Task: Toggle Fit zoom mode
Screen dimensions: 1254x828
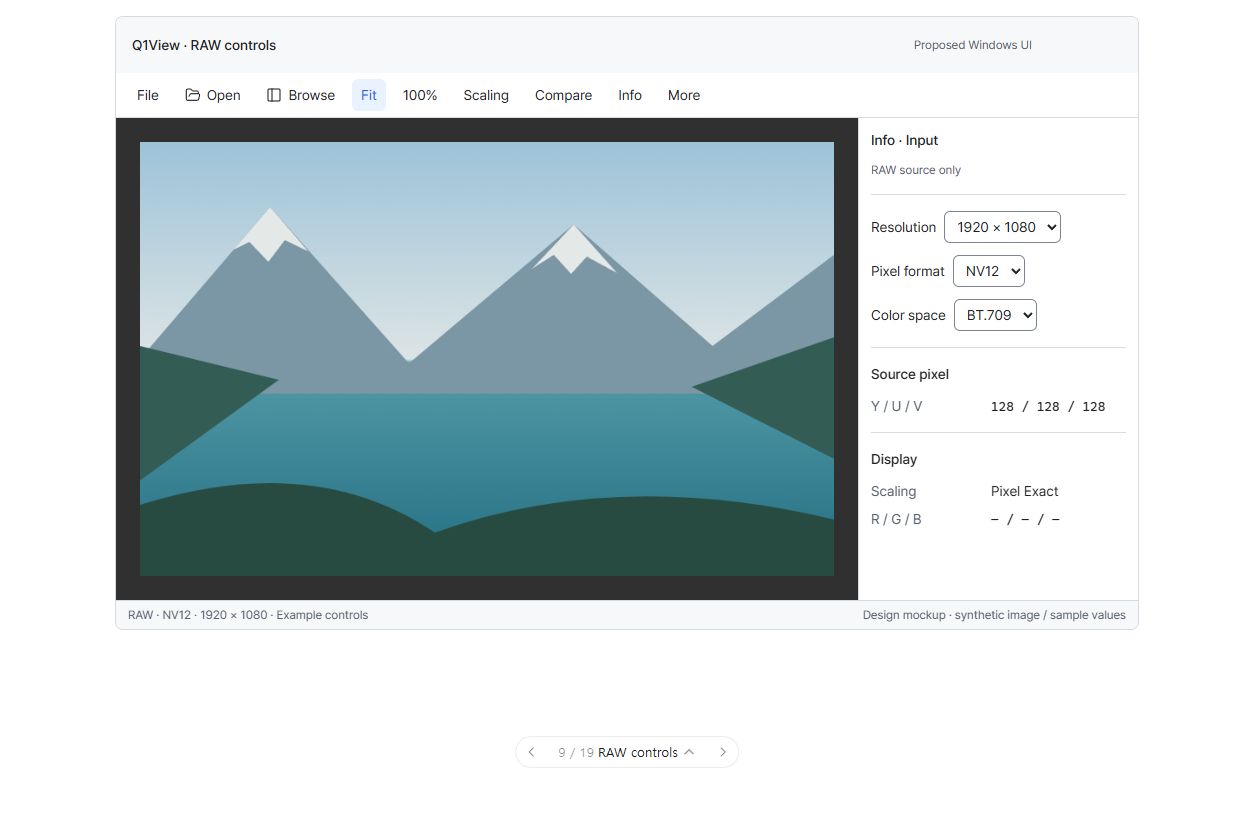Action: coord(369,95)
